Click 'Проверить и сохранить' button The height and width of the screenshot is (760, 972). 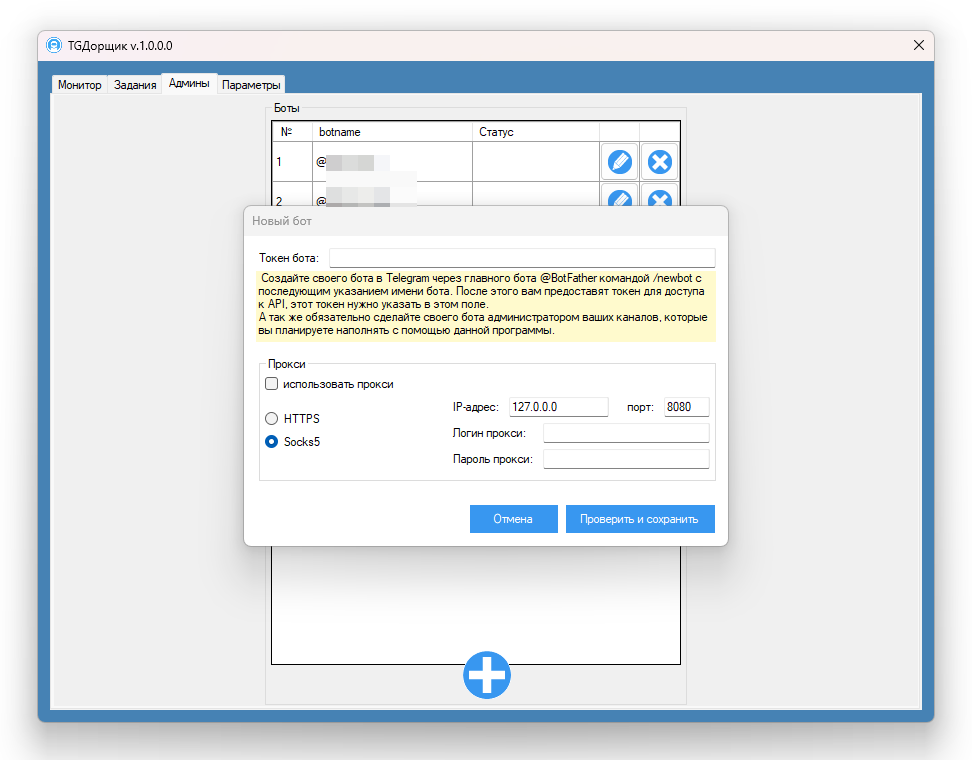[640, 519]
